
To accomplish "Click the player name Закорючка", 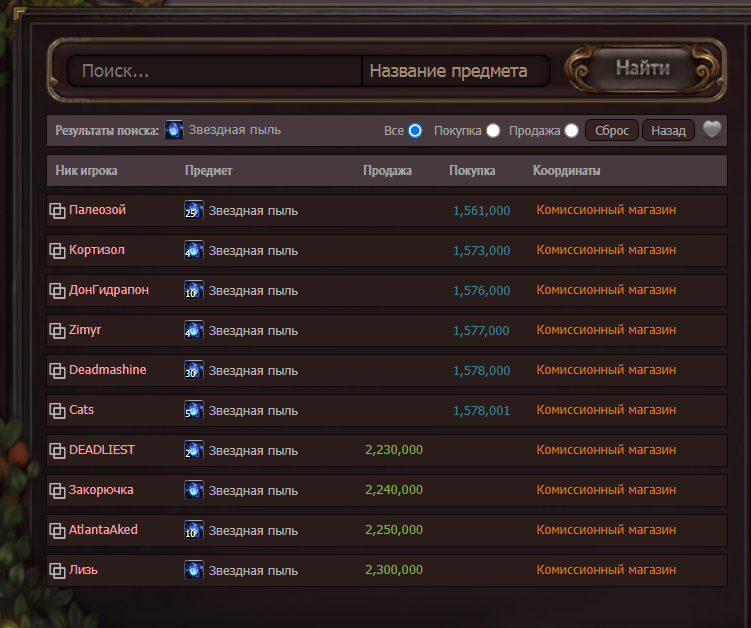I will click(101, 490).
